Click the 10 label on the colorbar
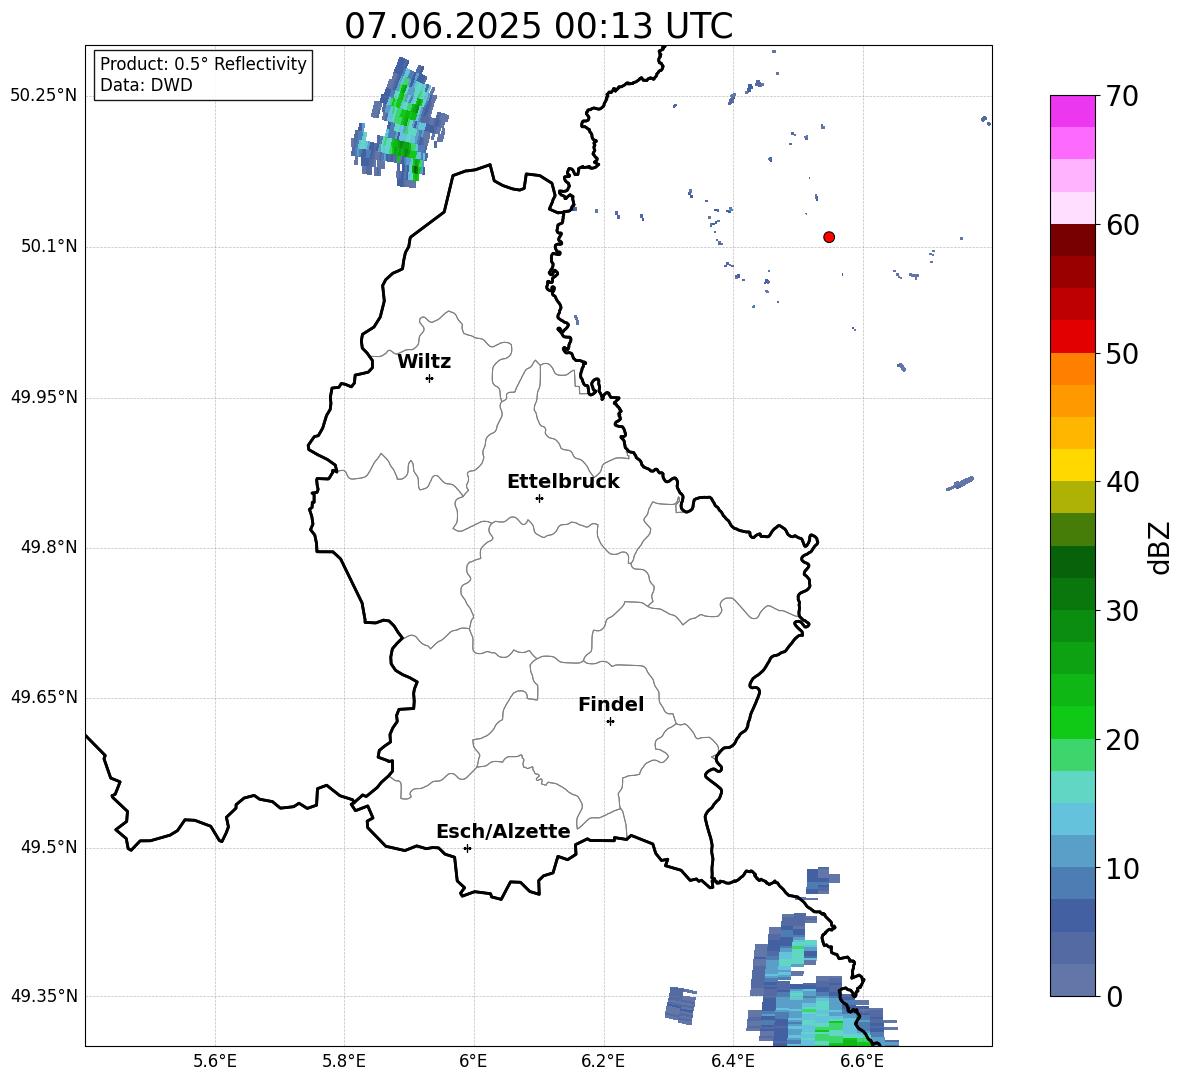The height and width of the screenshot is (1081, 1184). pos(1122,868)
